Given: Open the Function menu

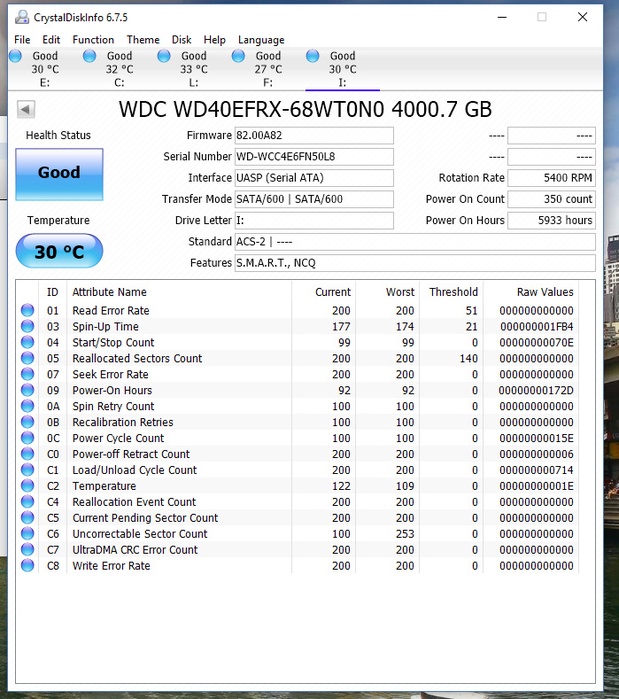Looking at the screenshot, I should (93, 40).
